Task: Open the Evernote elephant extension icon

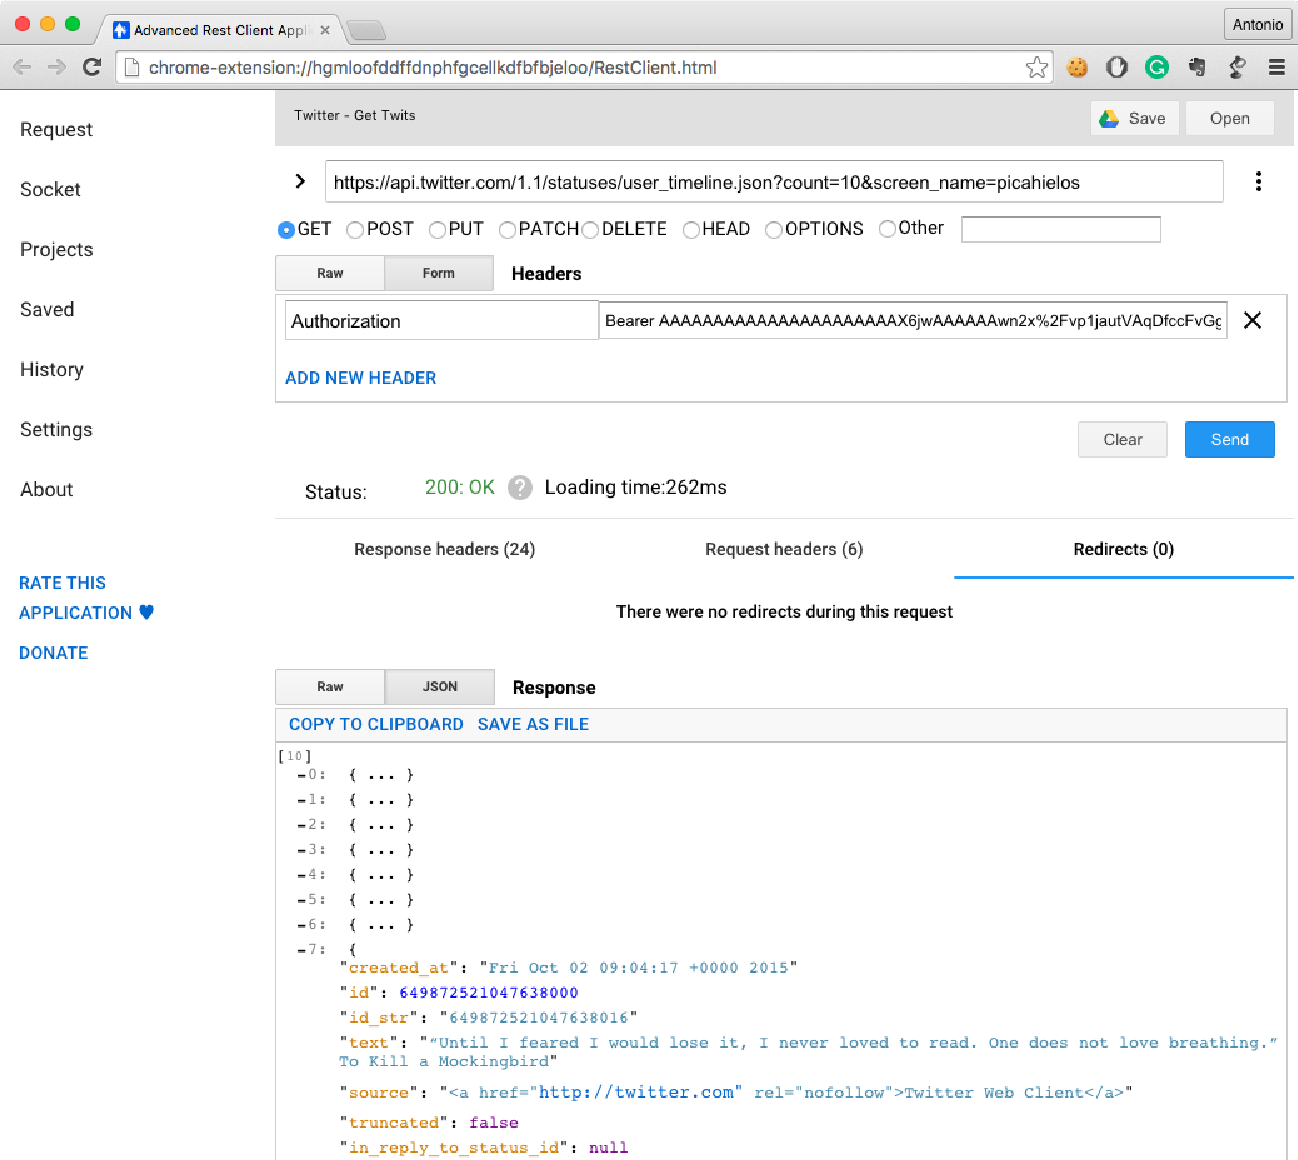Action: click(x=1197, y=67)
